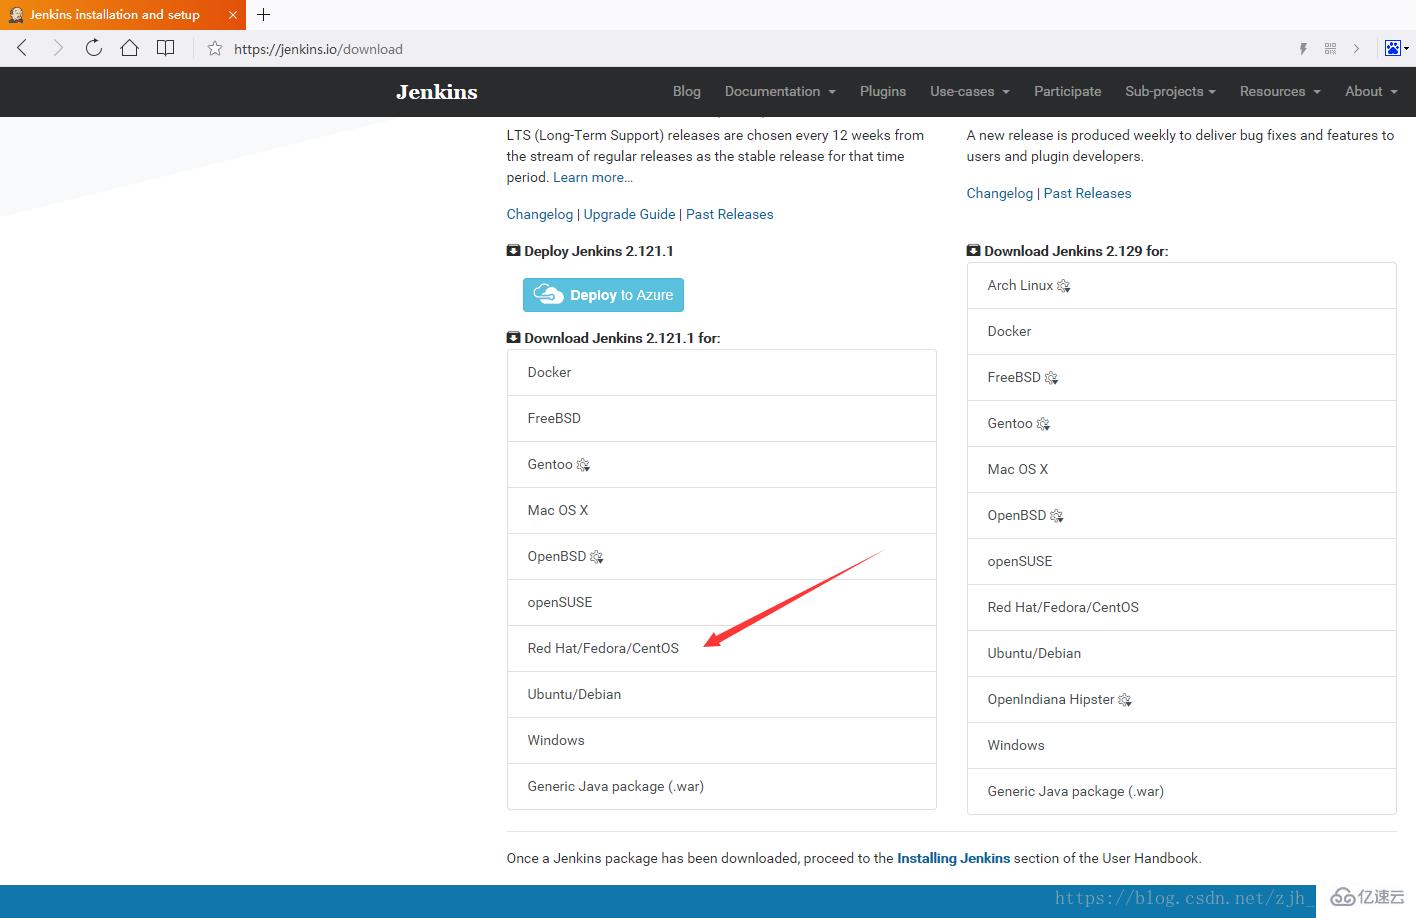Close the Jenkins installation and setup tab
This screenshot has width=1416, height=918.
click(x=232, y=15)
